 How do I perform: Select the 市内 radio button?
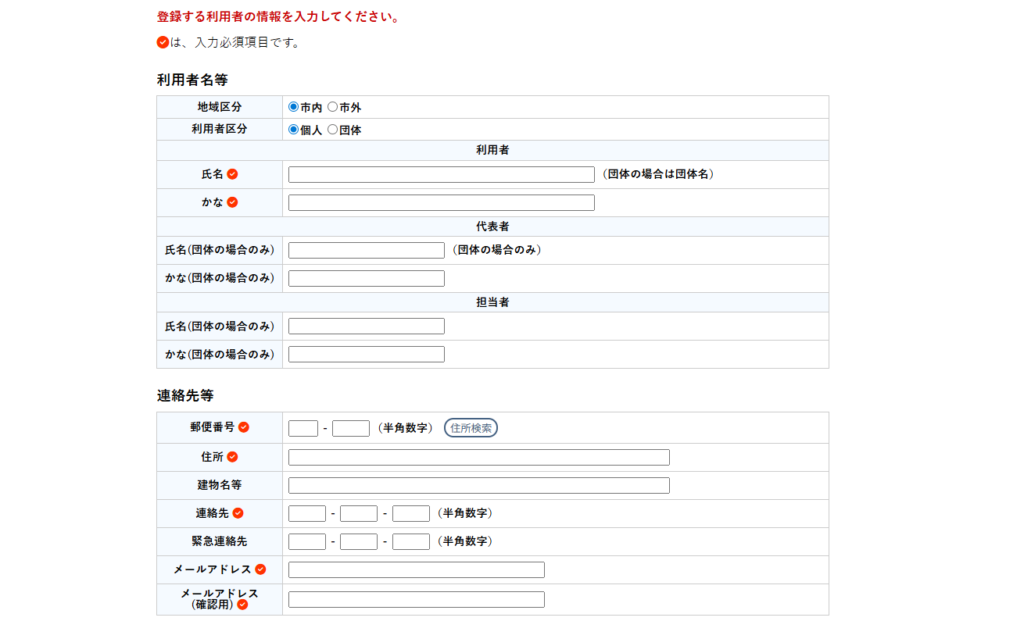tap(294, 107)
